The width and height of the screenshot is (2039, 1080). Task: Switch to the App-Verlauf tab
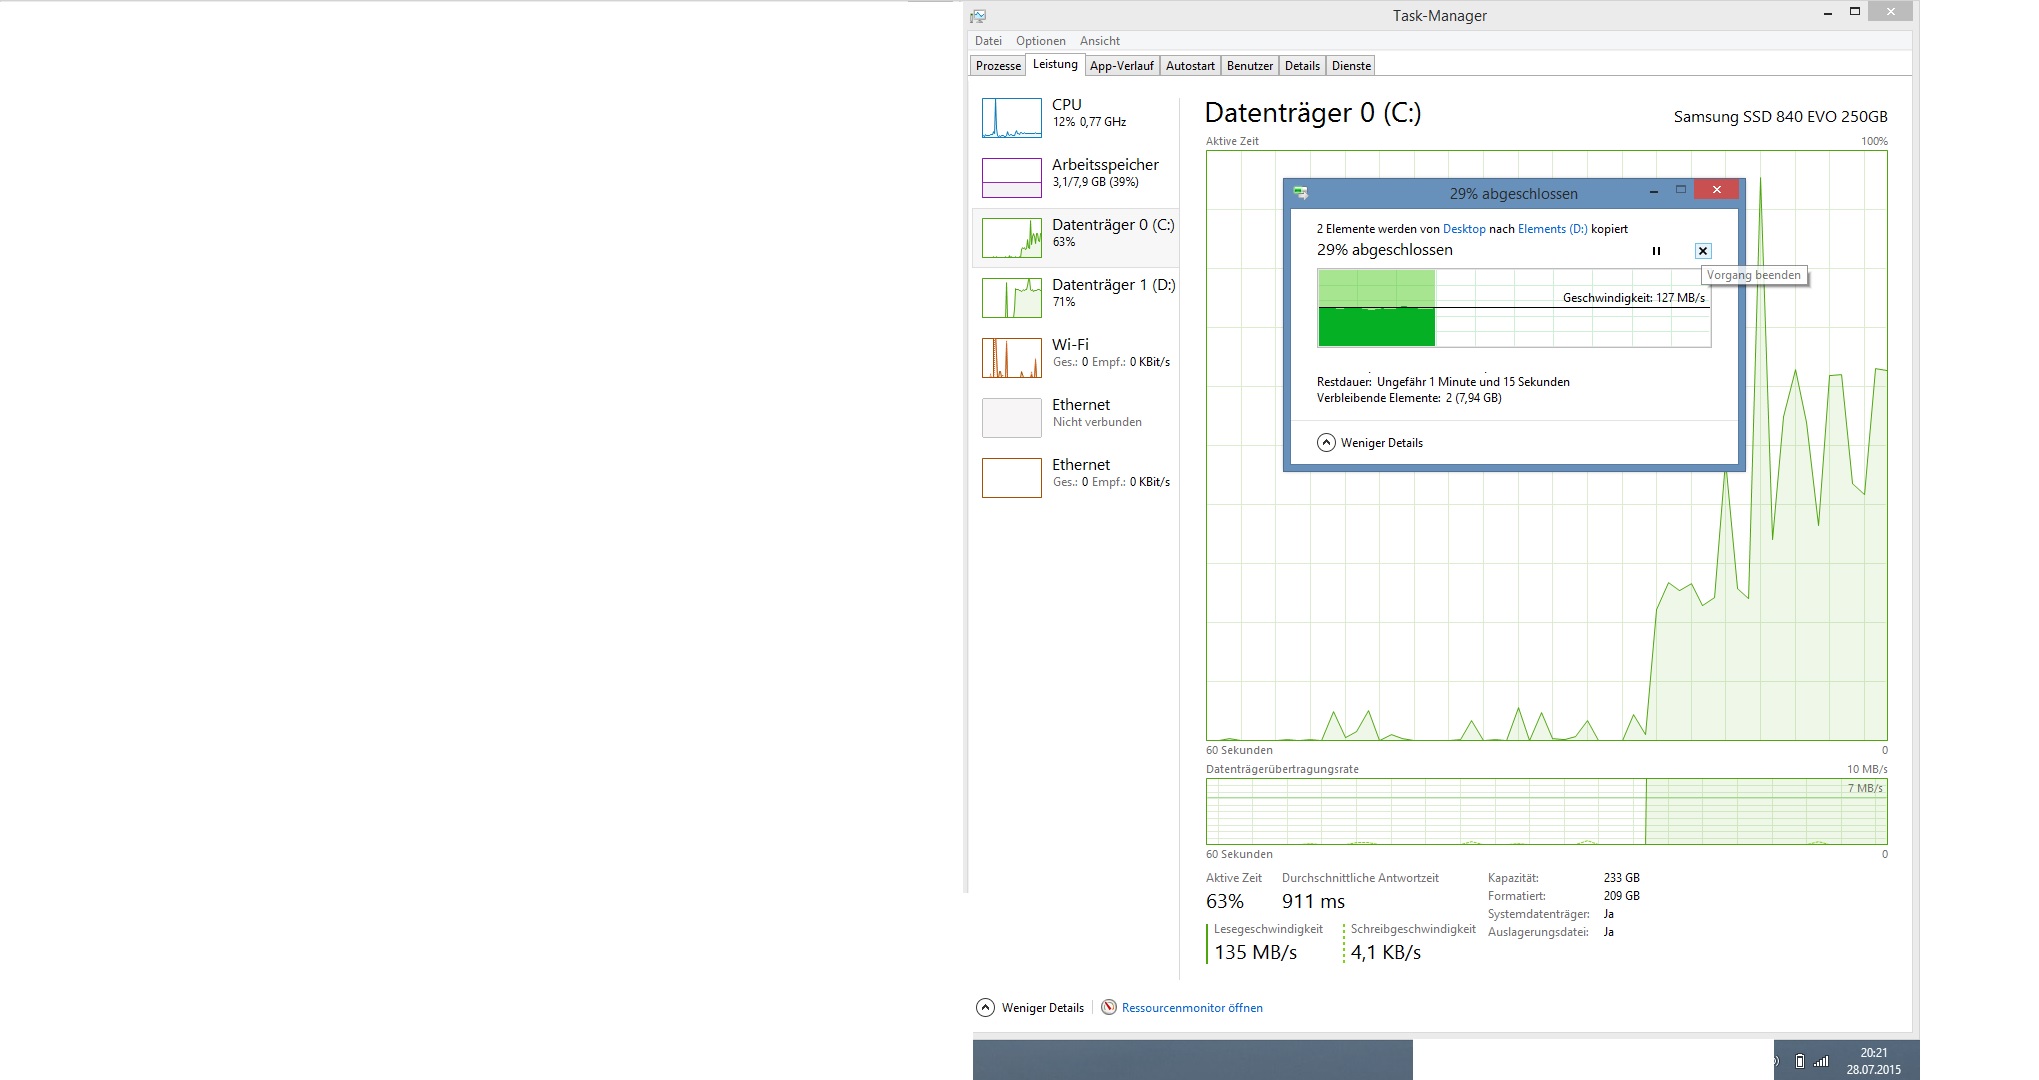(x=1121, y=66)
